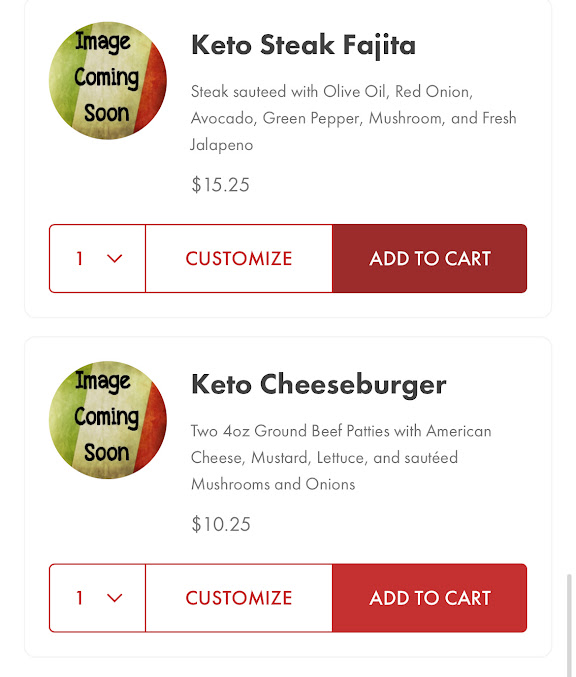
Task: Open the Keto Cheeseburger placeholder image
Action: 108,420
